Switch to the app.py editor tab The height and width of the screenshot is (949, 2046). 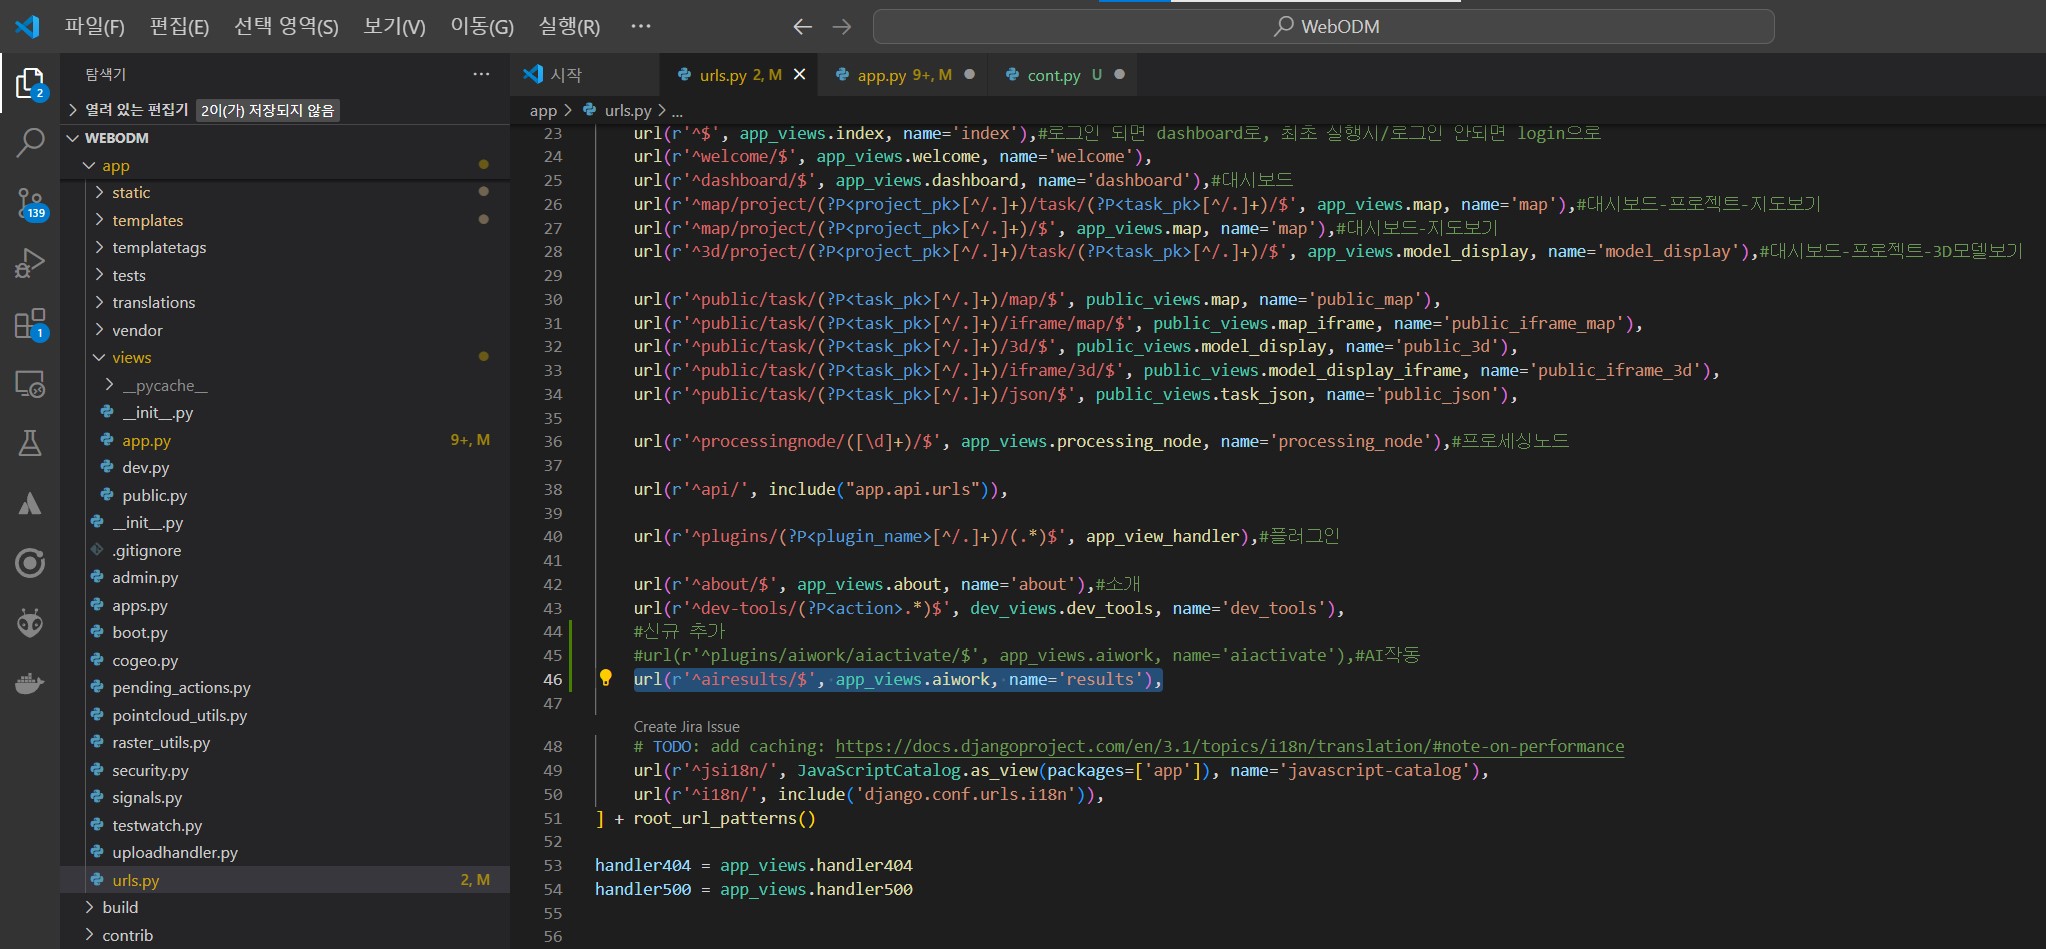pyautogui.click(x=903, y=74)
